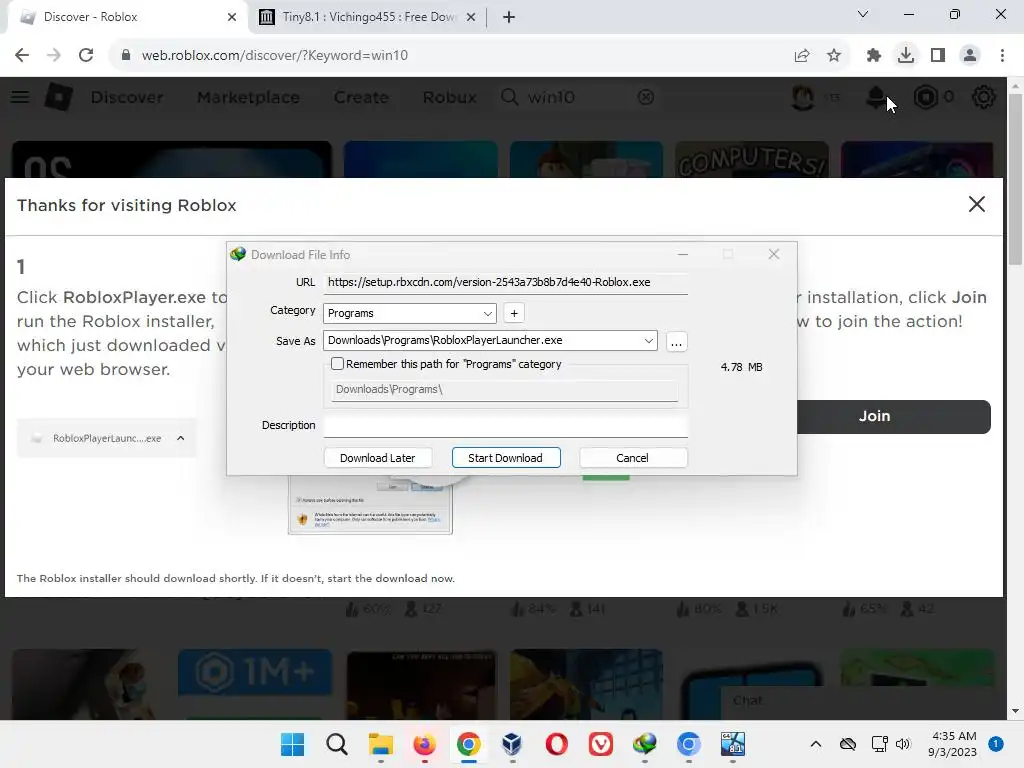The width and height of the screenshot is (1024, 768).
Task: Open the COMPUTERS game thumbnail
Action: 752,159
